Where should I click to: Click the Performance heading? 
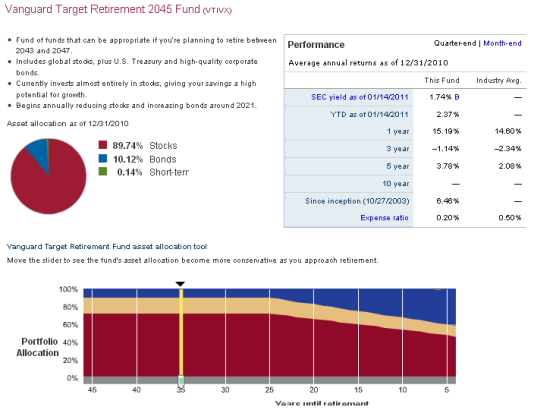coord(316,45)
